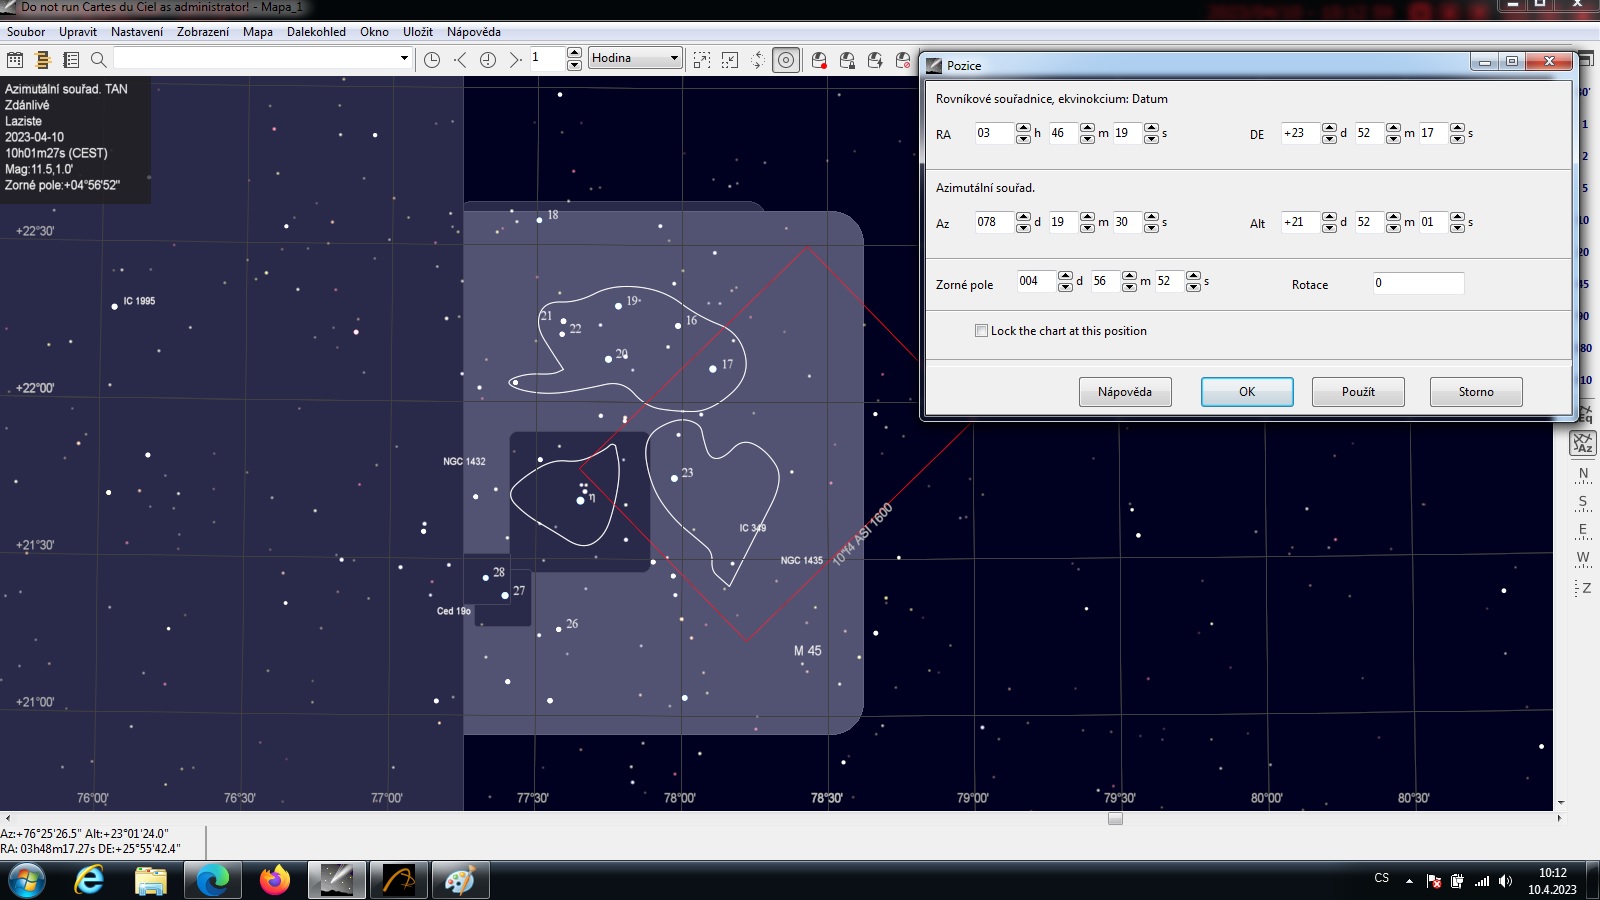Click the Storno button
The image size is (1600, 900).
click(x=1475, y=392)
